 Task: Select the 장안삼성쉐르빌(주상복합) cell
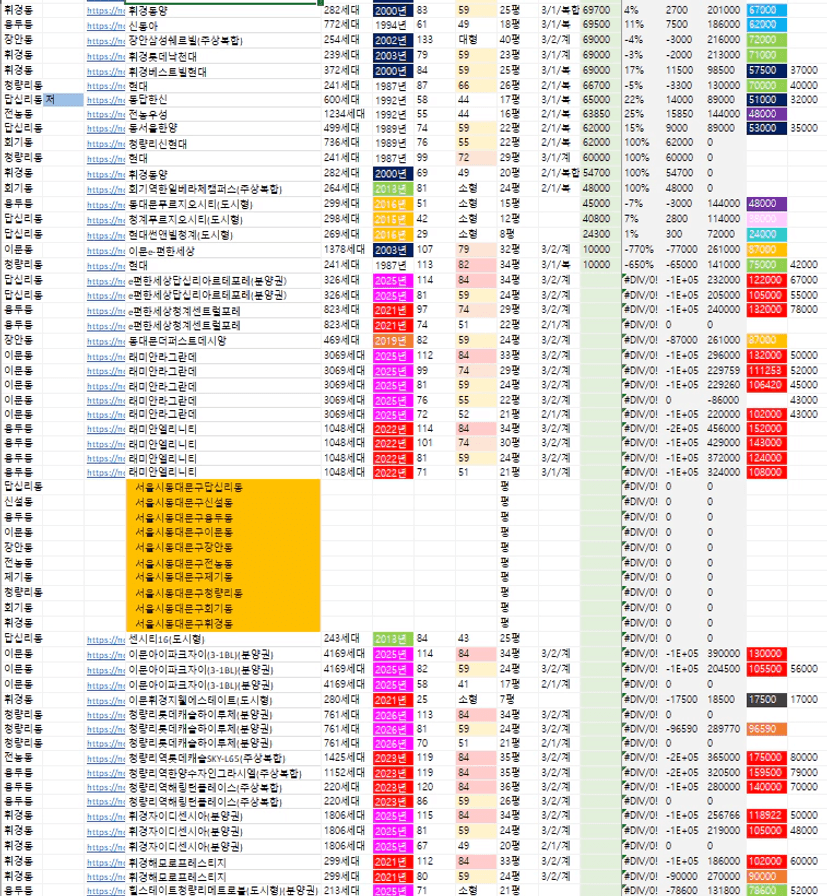(223, 41)
